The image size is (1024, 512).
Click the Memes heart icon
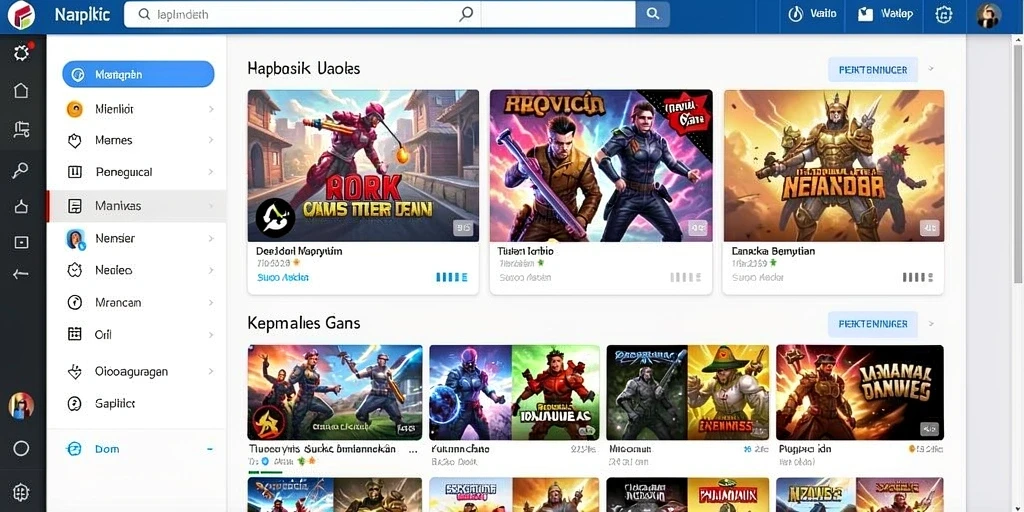(75, 140)
